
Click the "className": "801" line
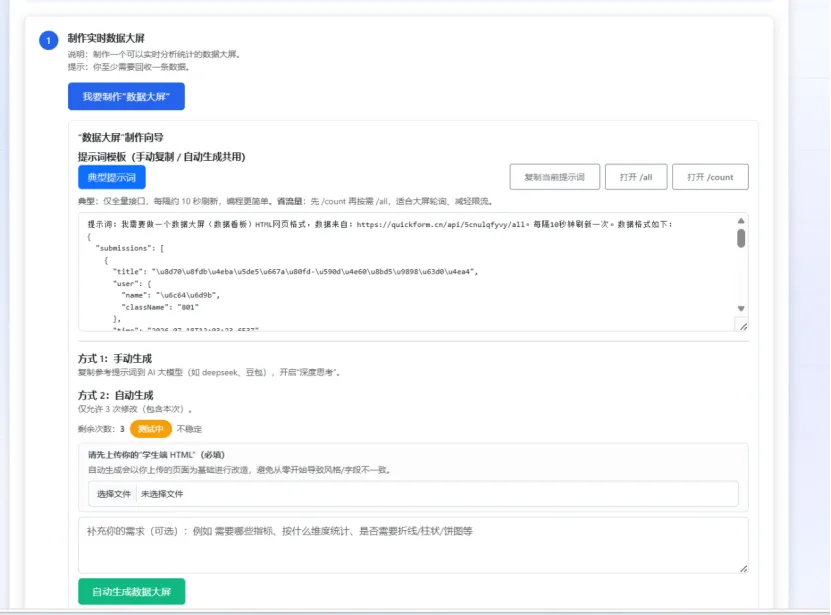pos(160,307)
